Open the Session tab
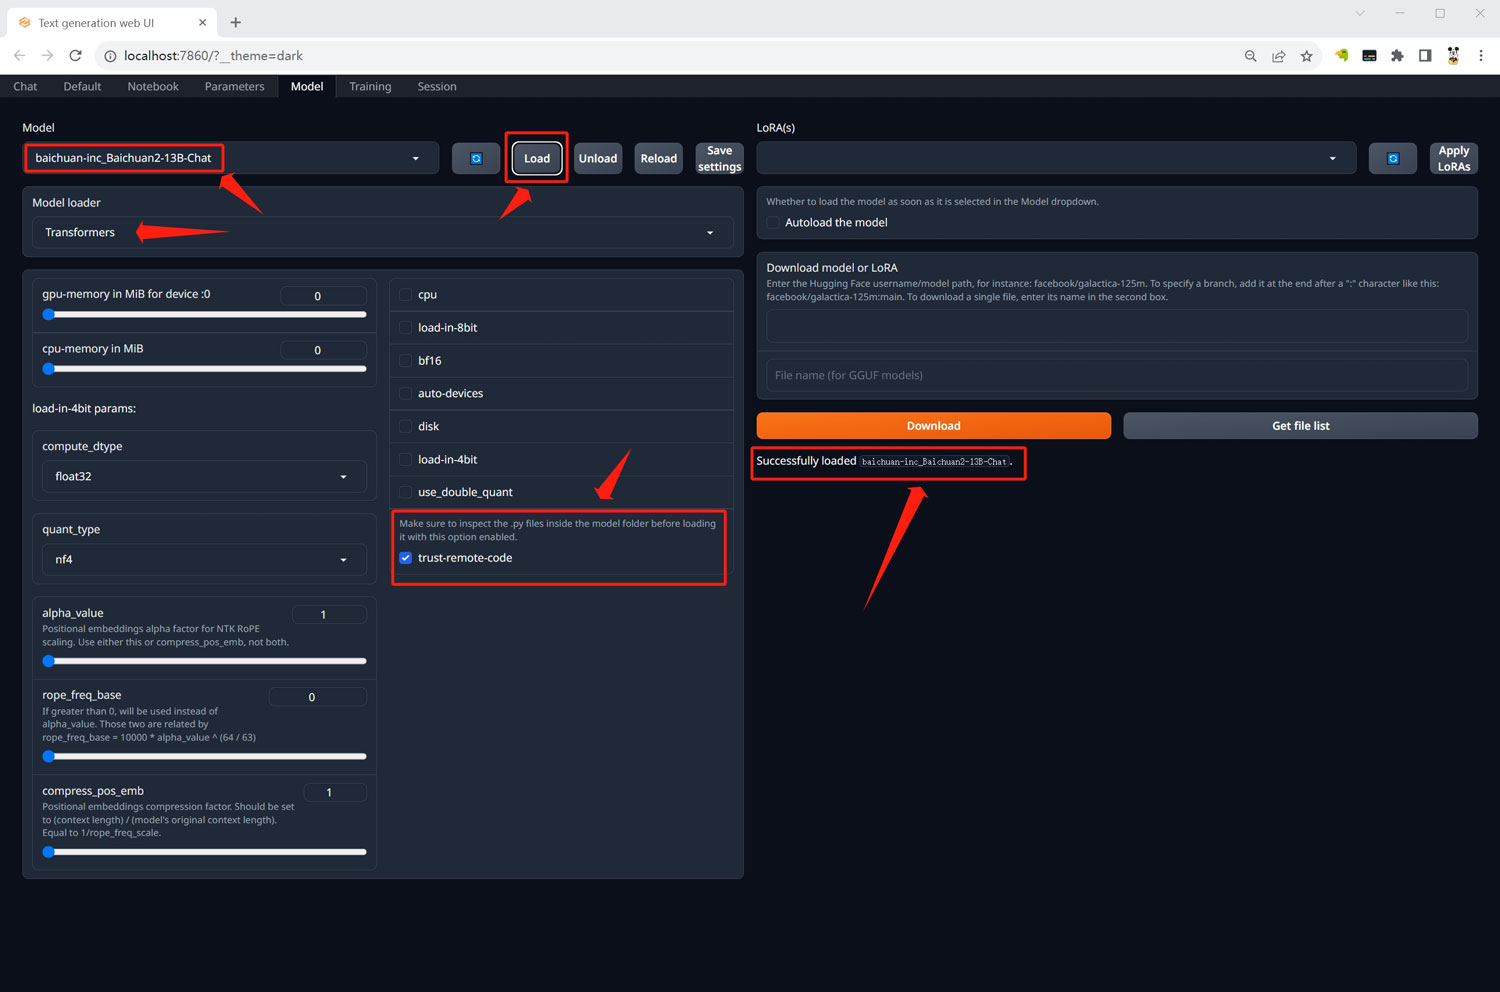The width and height of the screenshot is (1500, 992). (437, 87)
